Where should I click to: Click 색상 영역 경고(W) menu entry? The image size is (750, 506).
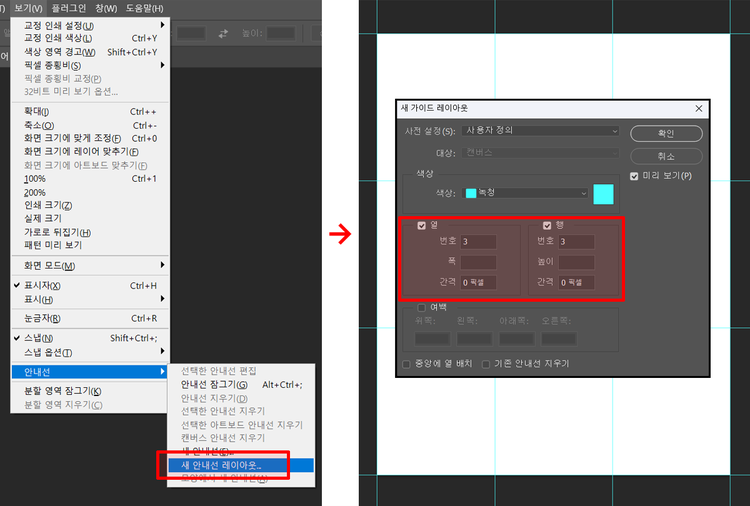pos(89,52)
